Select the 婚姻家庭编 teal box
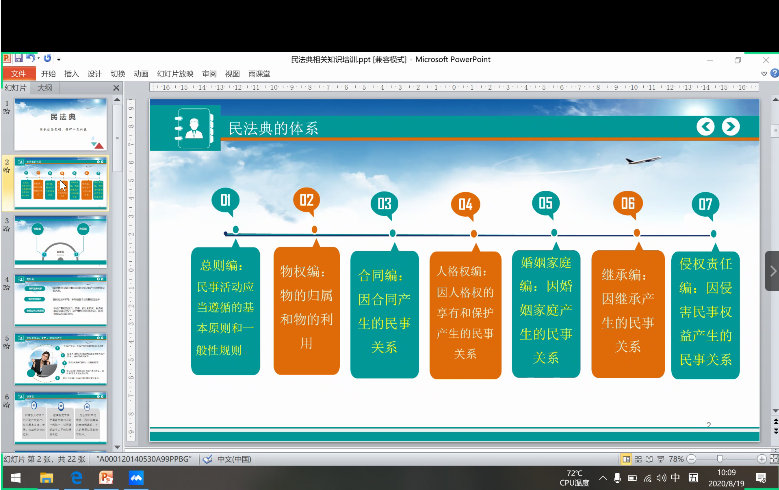The height and width of the screenshot is (490, 779). tap(546, 314)
